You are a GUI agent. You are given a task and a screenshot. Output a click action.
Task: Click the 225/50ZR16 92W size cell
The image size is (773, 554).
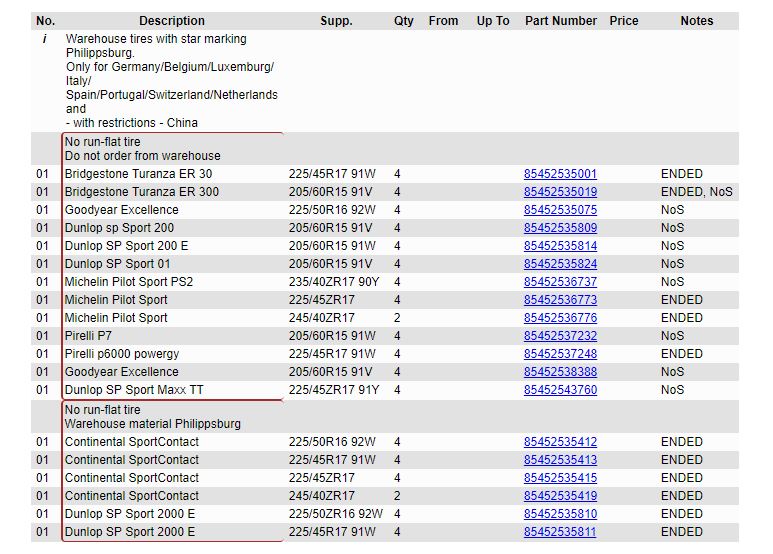tap(335, 514)
